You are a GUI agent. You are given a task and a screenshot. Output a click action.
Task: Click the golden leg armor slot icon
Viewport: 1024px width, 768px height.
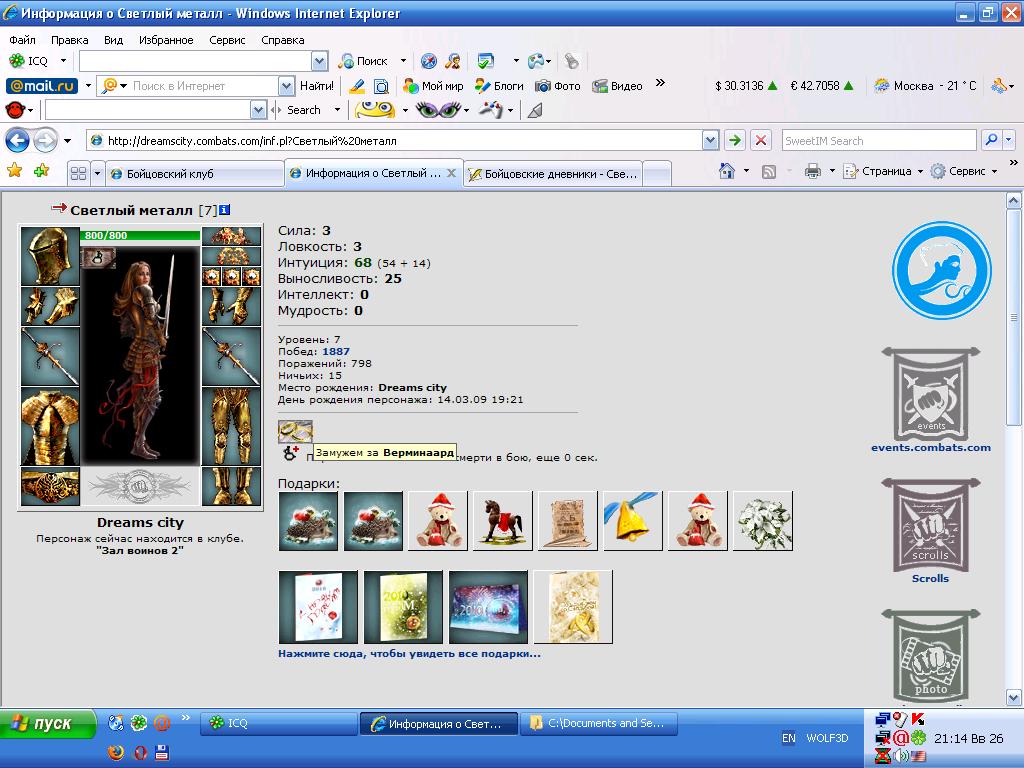[231, 426]
